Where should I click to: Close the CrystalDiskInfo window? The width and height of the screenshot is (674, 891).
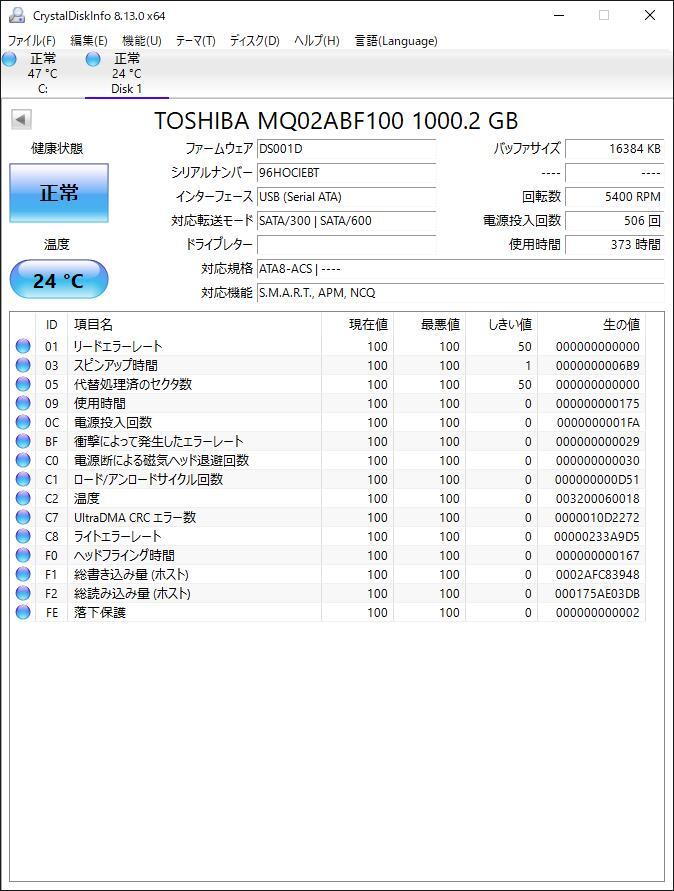click(x=650, y=15)
